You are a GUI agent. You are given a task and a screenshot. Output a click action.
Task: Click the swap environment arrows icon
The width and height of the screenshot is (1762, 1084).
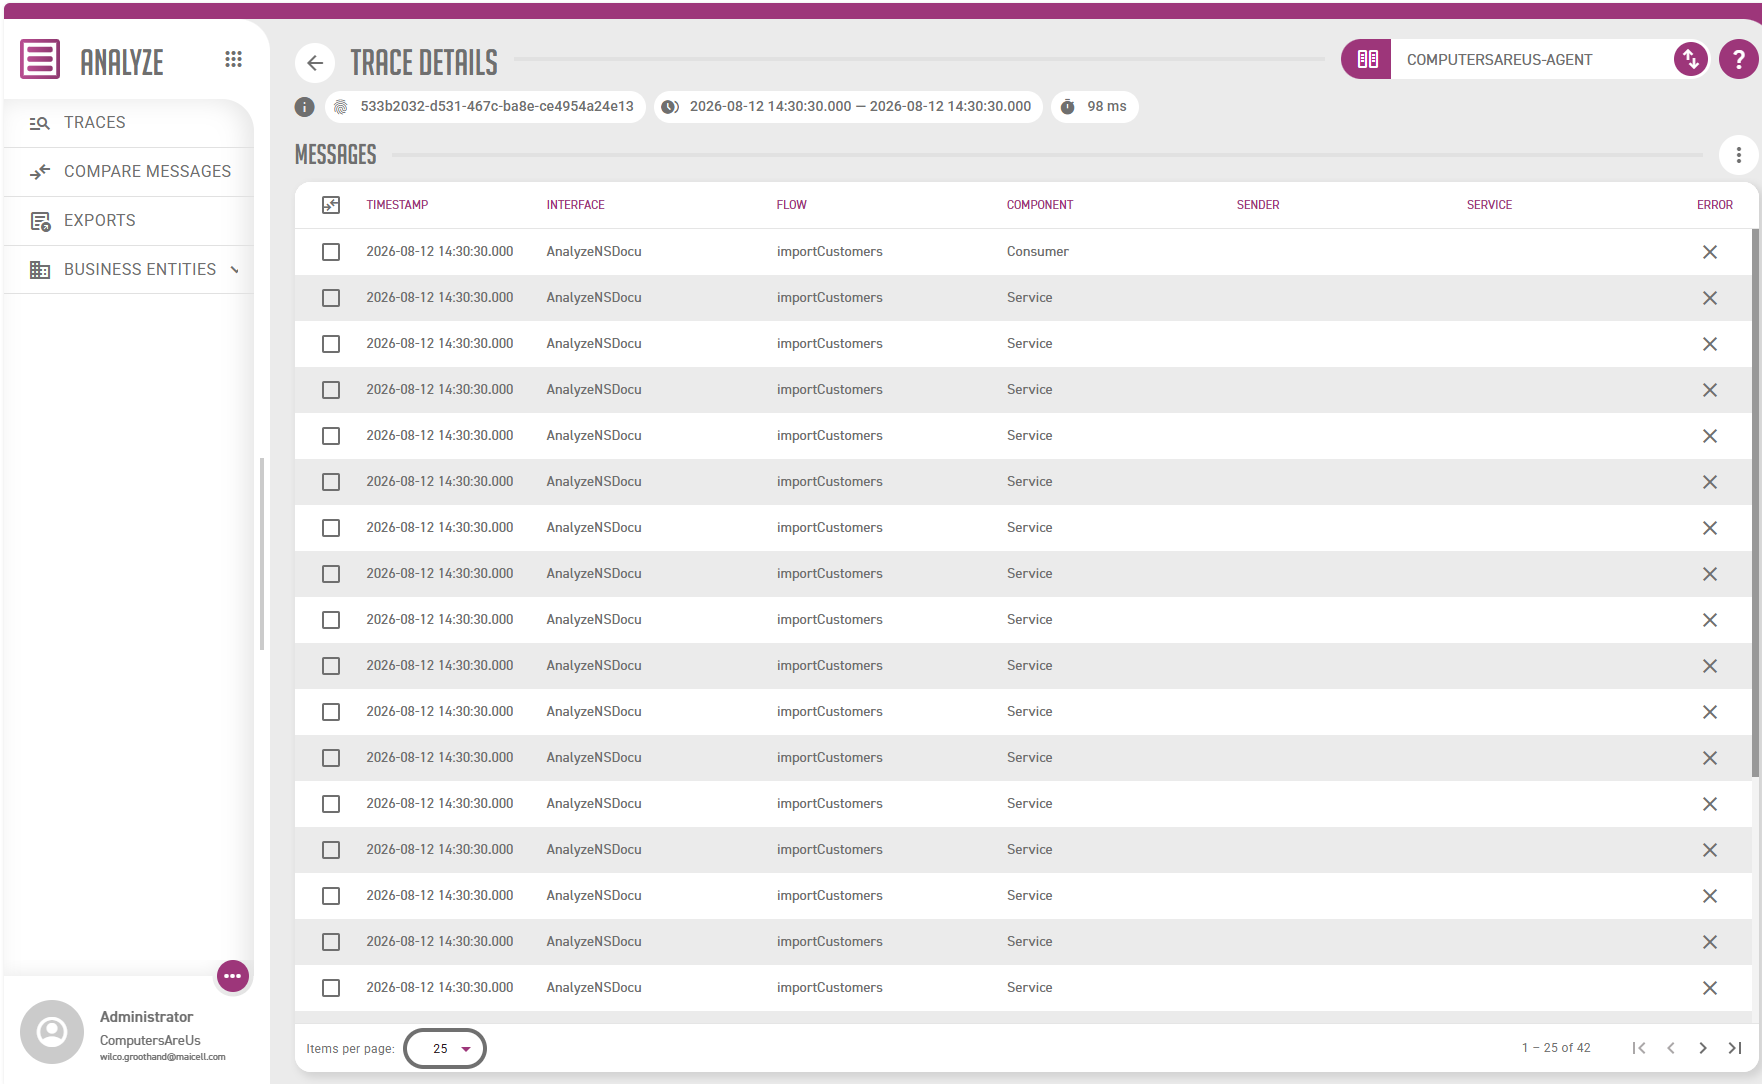1690,60
